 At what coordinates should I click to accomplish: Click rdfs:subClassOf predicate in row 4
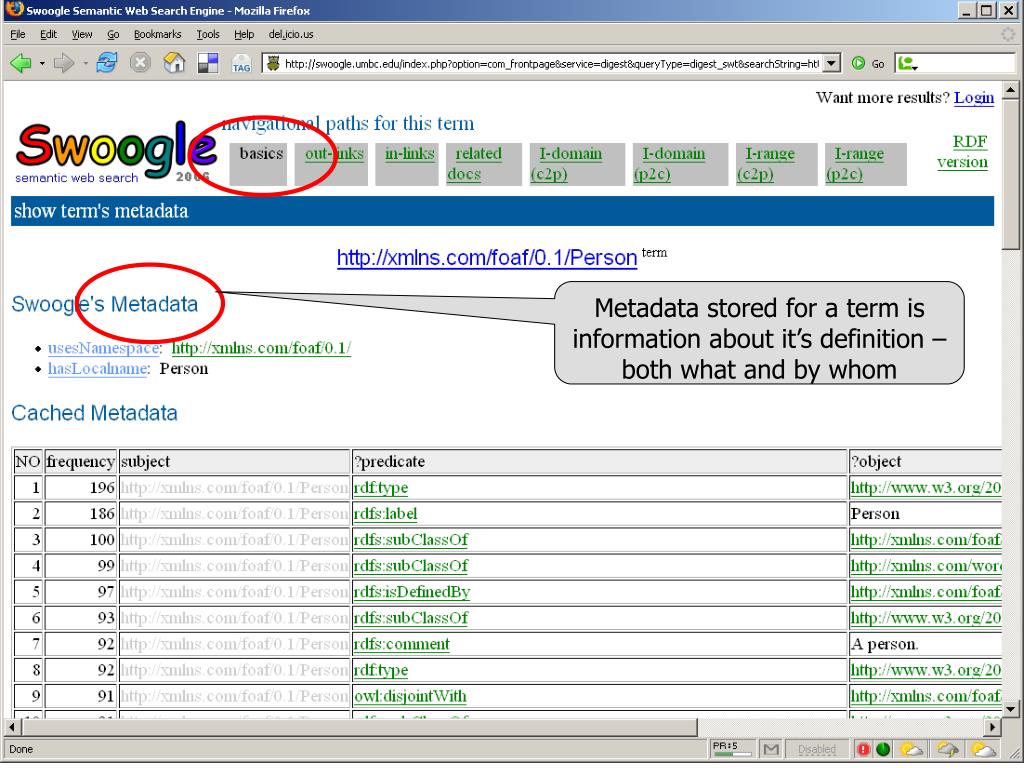pos(411,566)
